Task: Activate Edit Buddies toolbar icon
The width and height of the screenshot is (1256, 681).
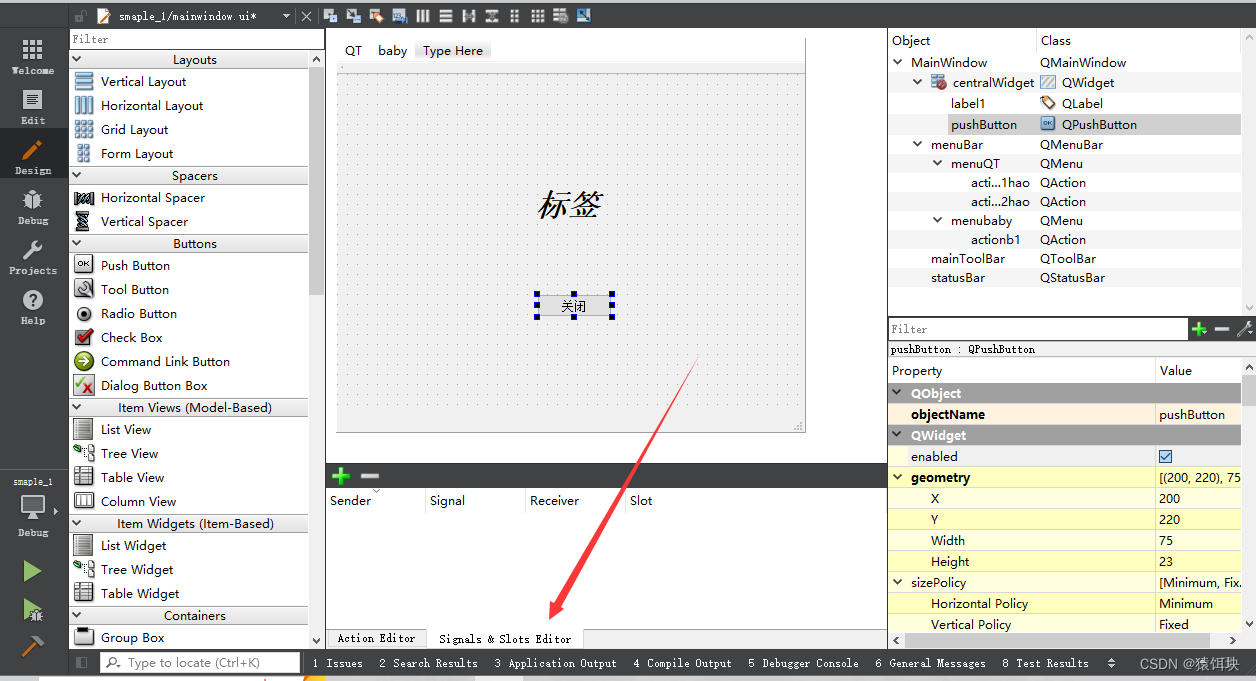Action: [377, 15]
